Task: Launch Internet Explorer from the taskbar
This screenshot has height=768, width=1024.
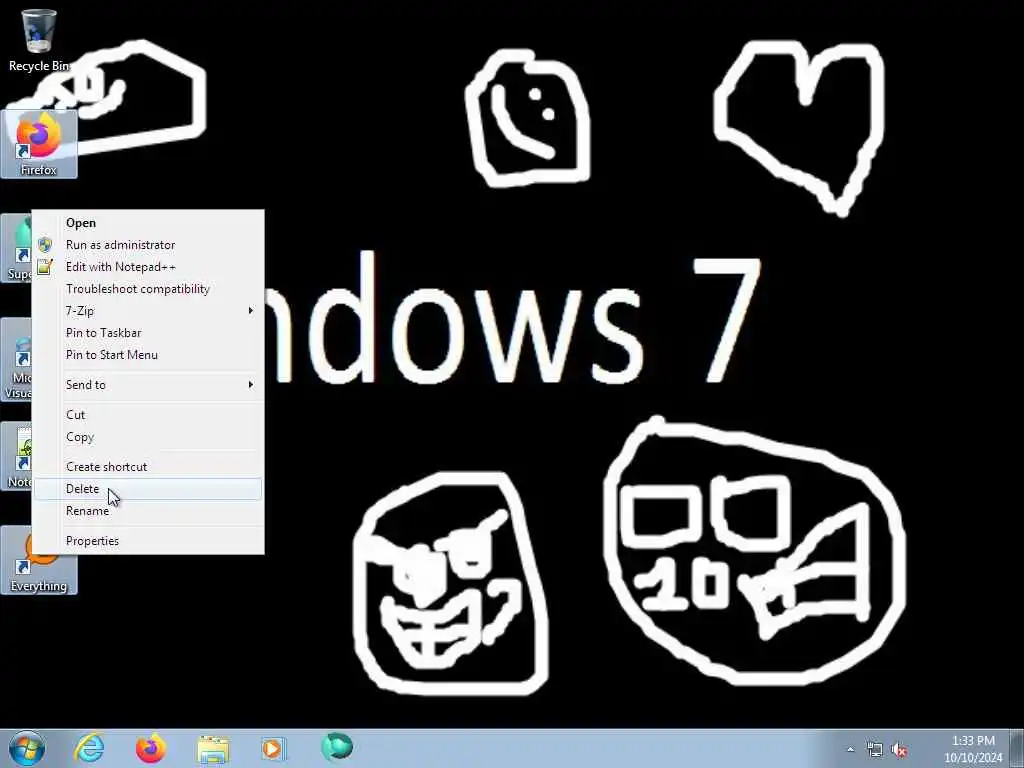Action: pyautogui.click(x=89, y=748)
